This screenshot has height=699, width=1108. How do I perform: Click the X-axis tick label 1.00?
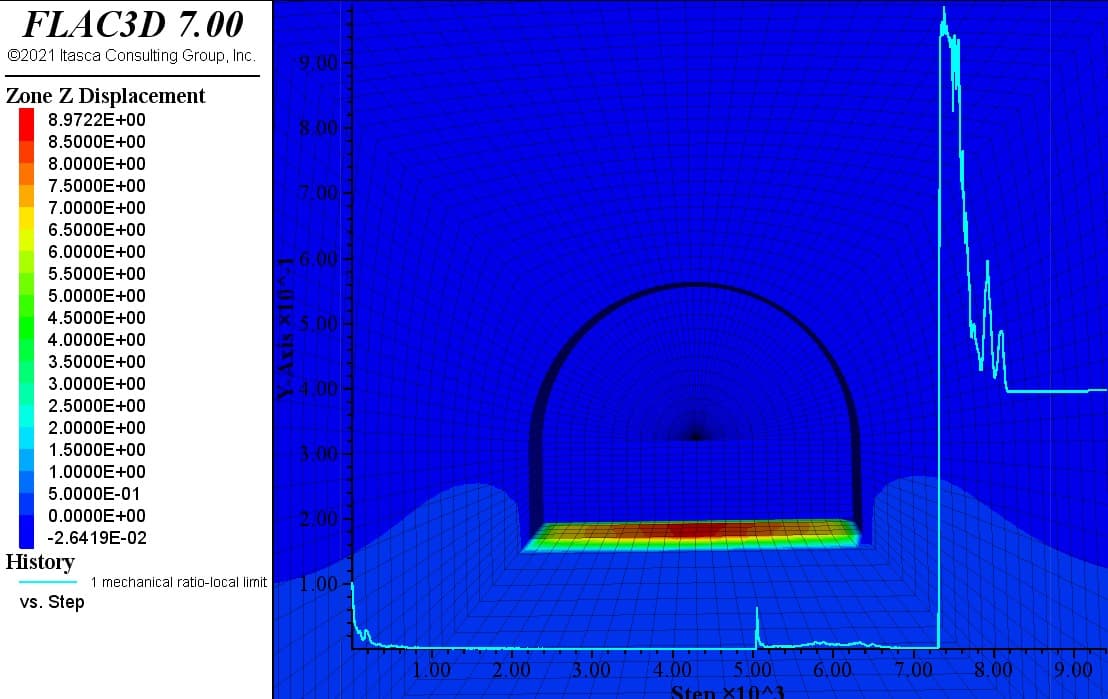[431, 669]
